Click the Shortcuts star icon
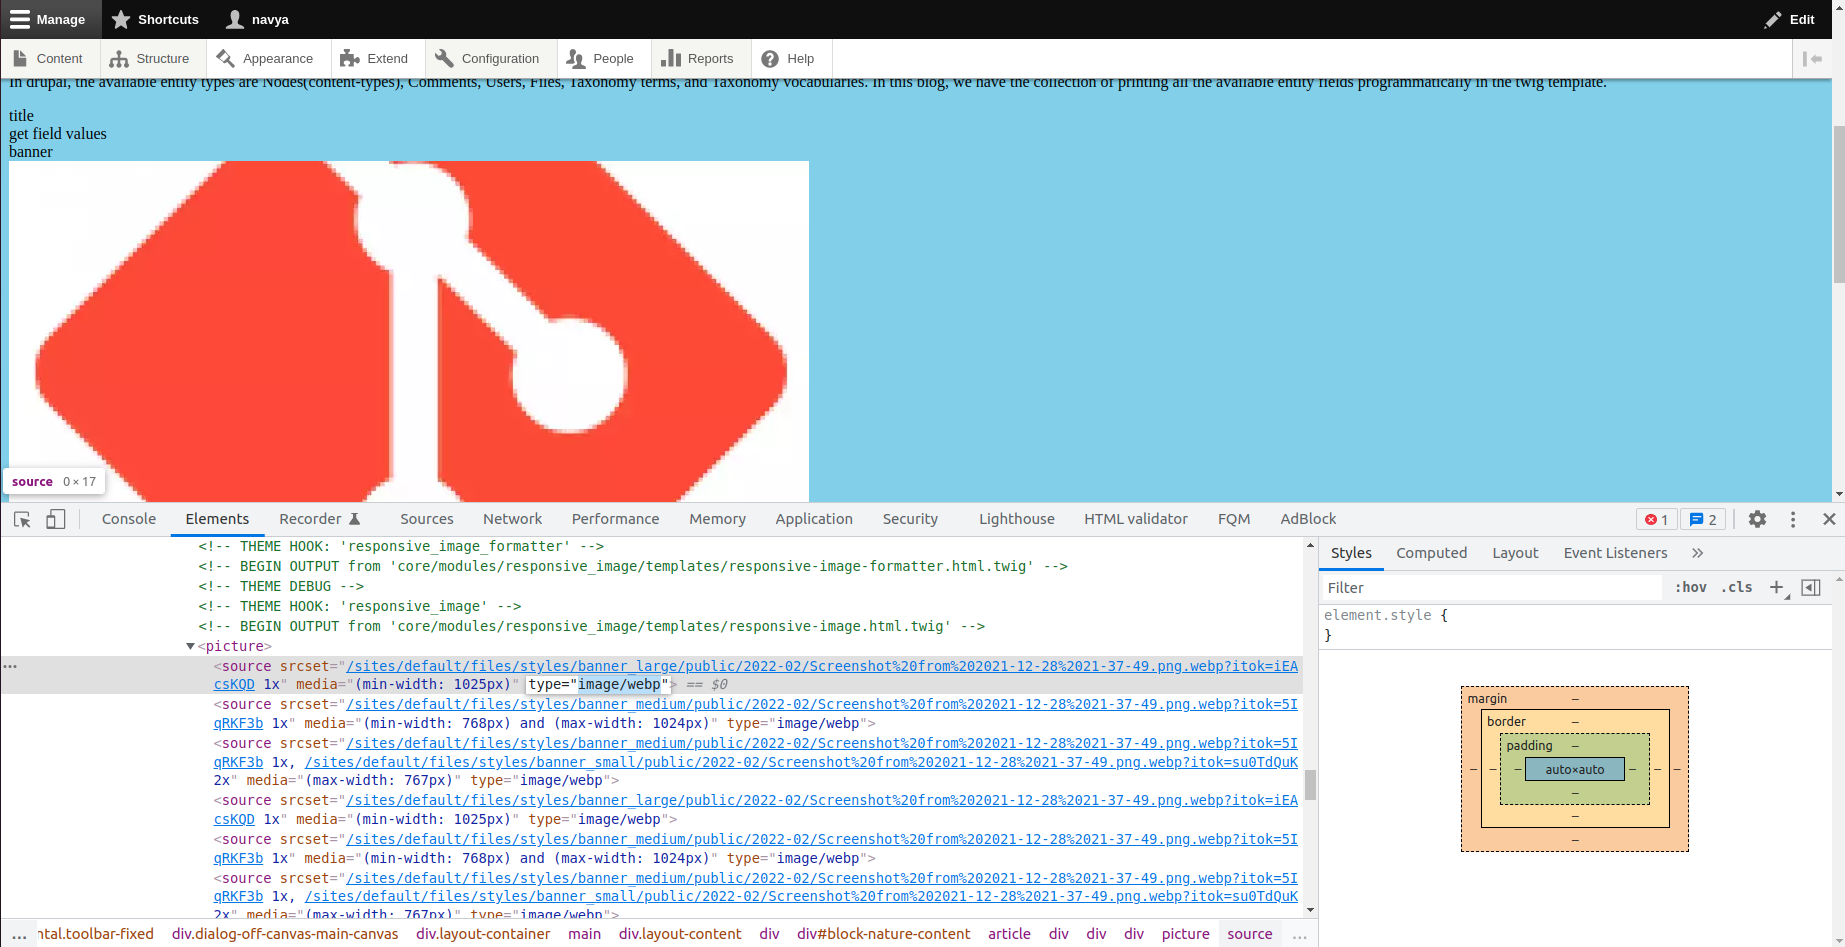 (122, 18)
